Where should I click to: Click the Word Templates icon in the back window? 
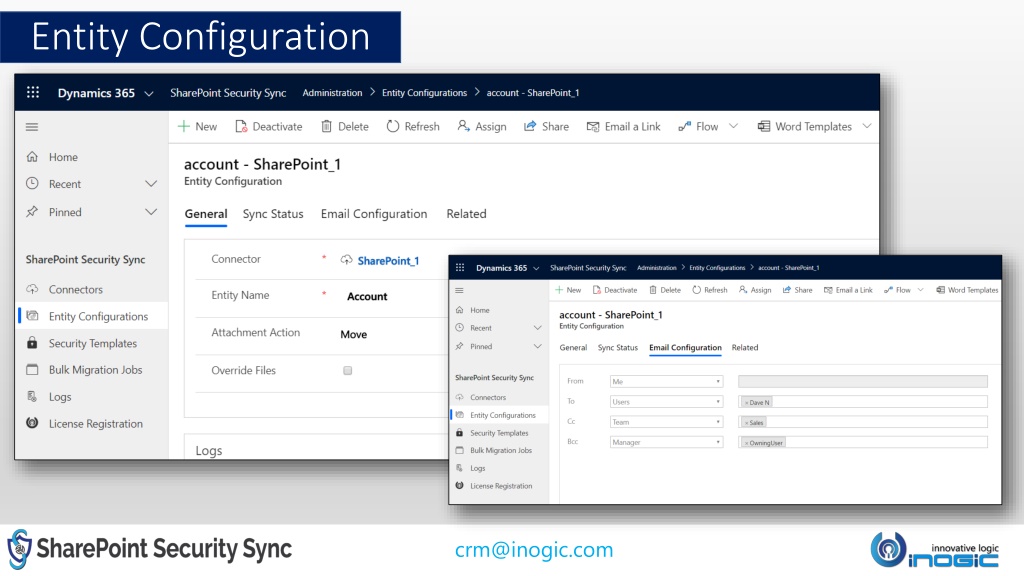click(763, 126)
